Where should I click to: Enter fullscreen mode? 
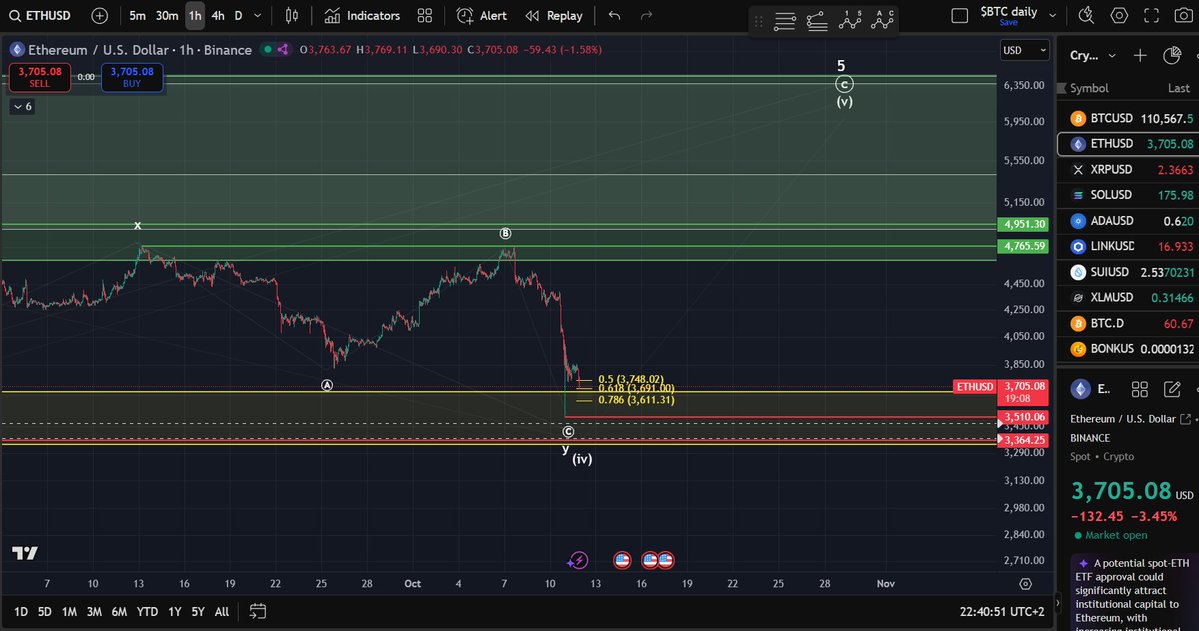click(1152, 15)
